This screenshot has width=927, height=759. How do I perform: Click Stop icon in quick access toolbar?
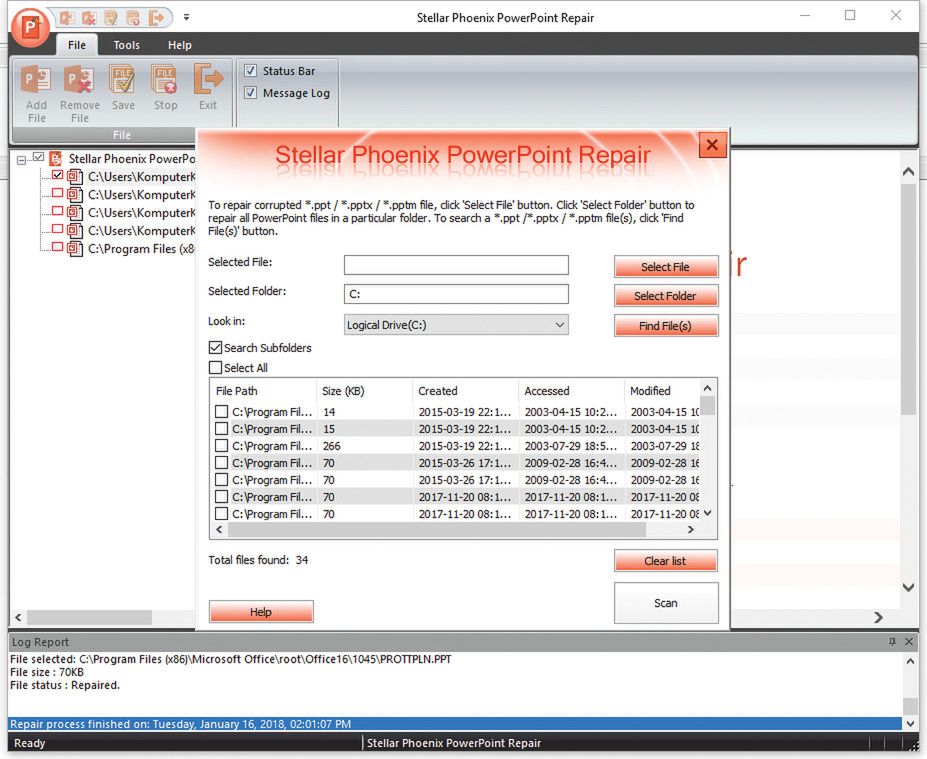pyautogui.click(x=134, y=18)
